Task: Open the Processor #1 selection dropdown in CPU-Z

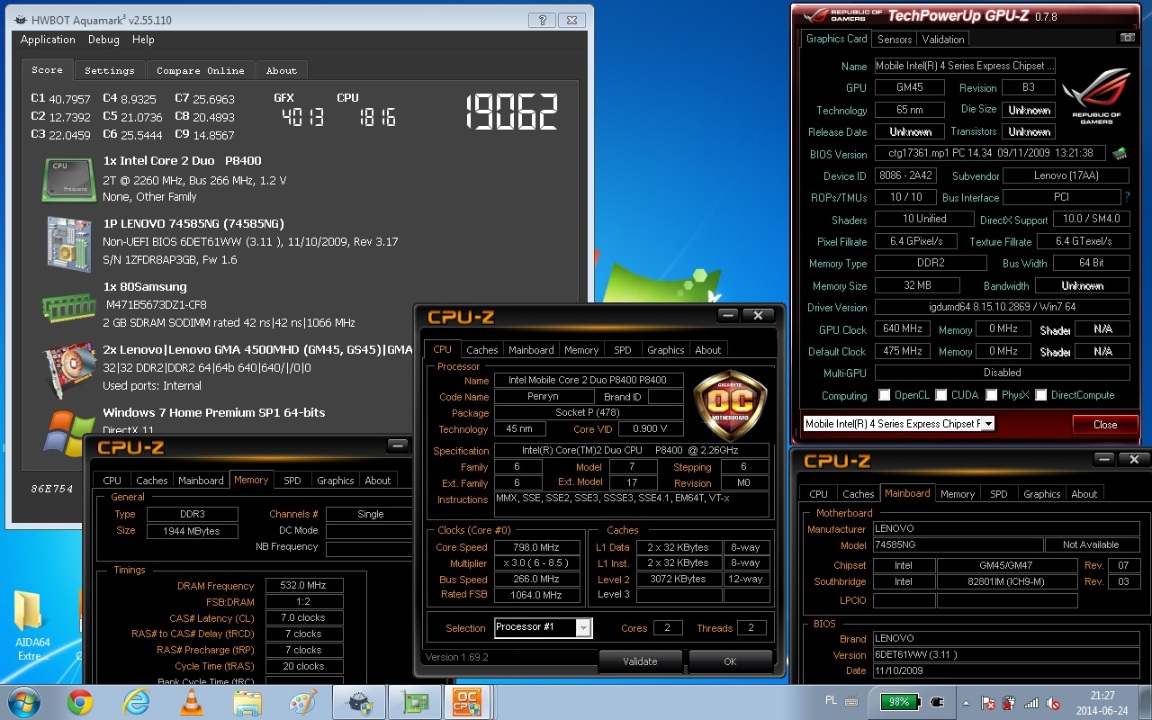Action: pos(583,627)
